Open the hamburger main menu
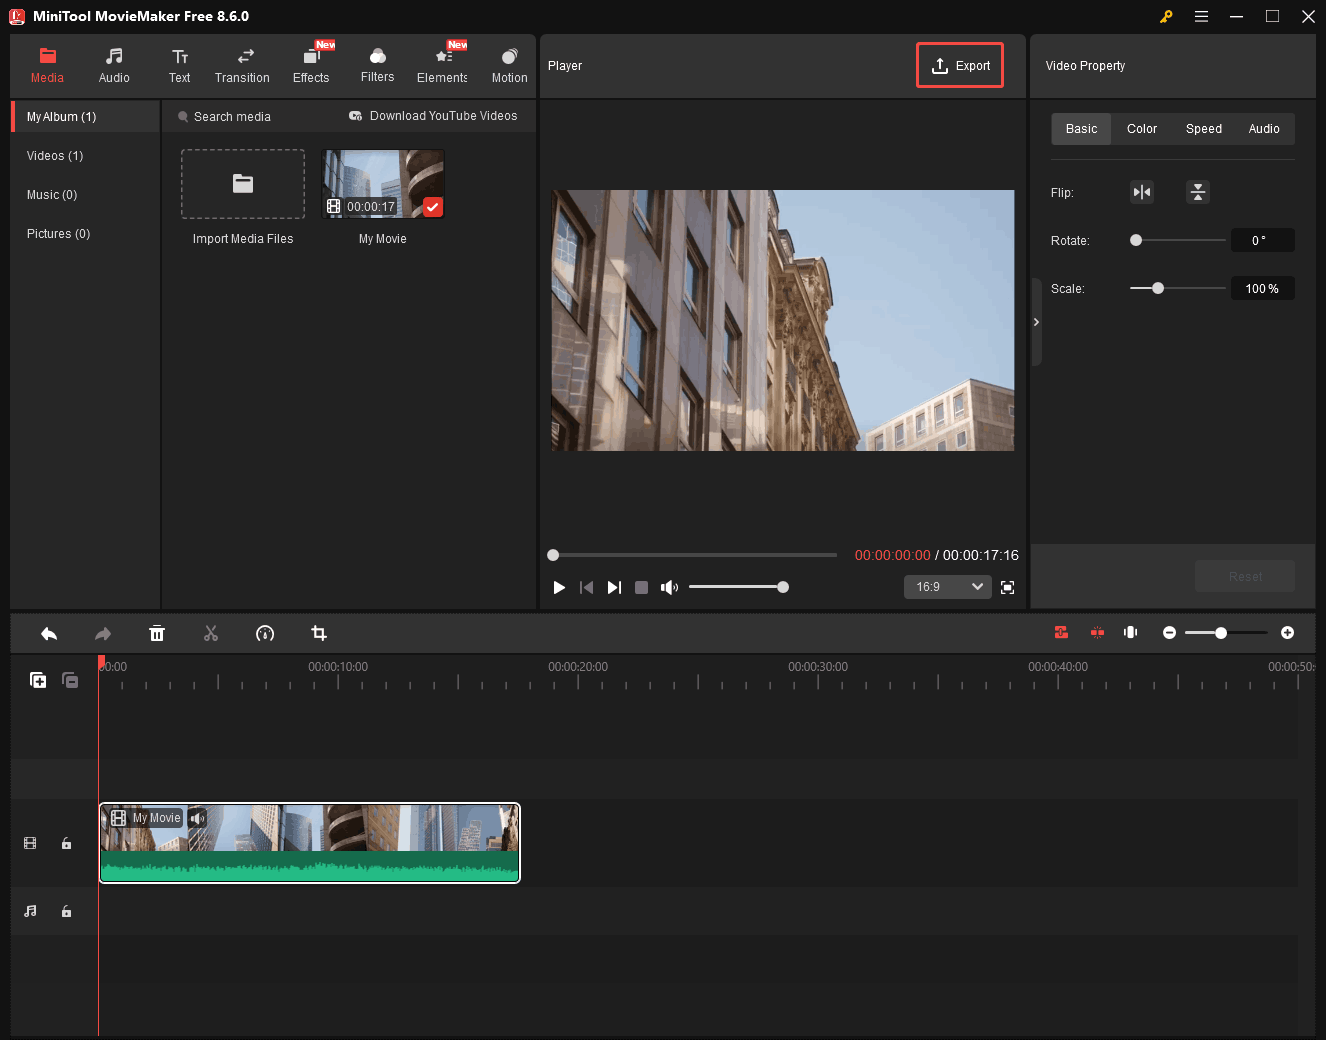Screen dimensions: 1326x1040 pos(1201,16)
